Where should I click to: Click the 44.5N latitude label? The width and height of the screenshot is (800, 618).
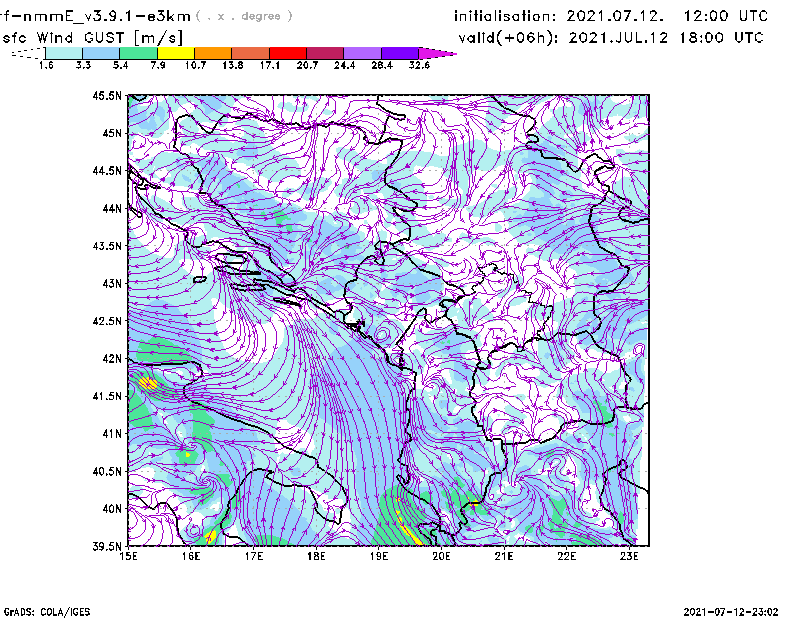point(107,170)
